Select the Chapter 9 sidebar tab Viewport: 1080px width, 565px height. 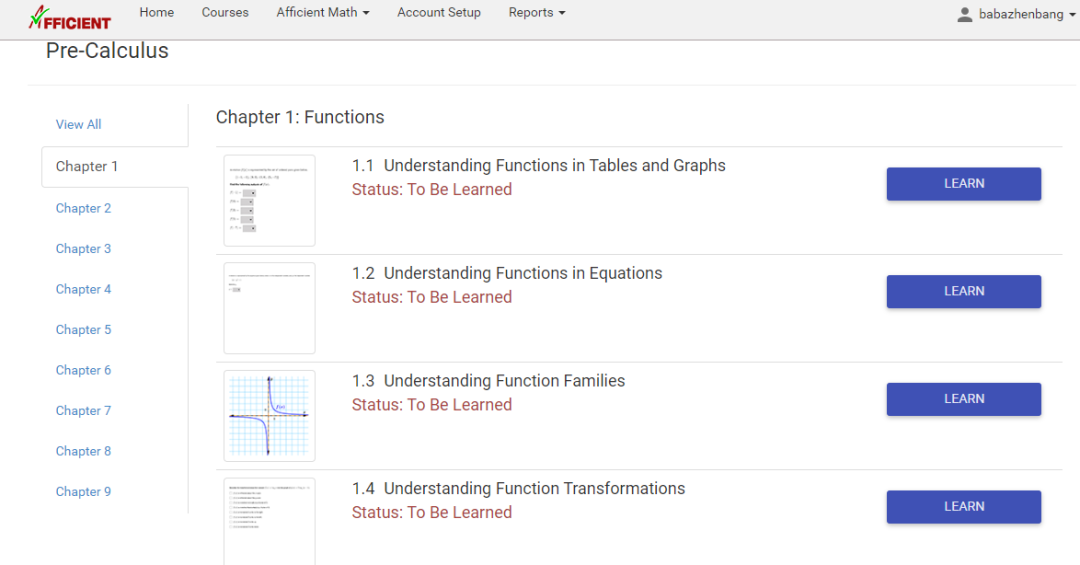[x=83, y=491]
